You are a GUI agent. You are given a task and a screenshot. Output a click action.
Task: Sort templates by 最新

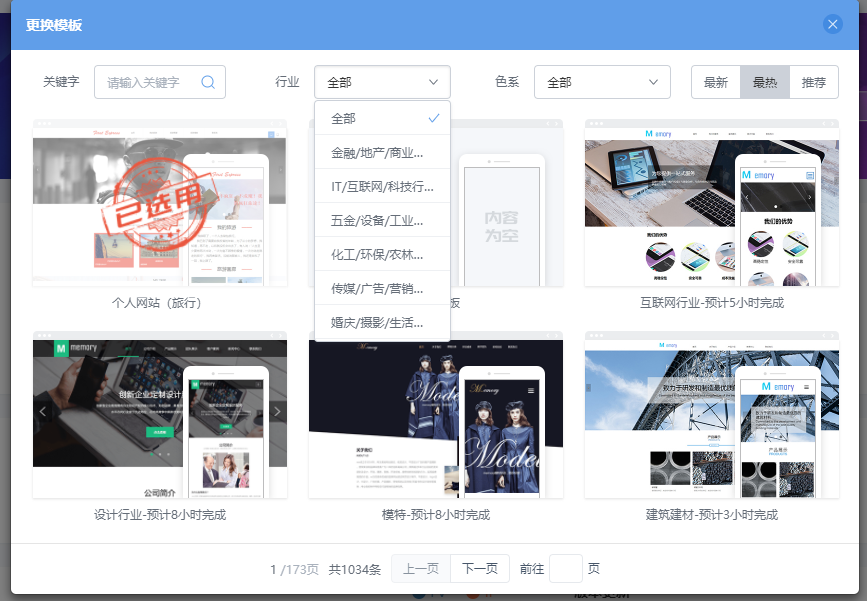click(x=715, y=82)
